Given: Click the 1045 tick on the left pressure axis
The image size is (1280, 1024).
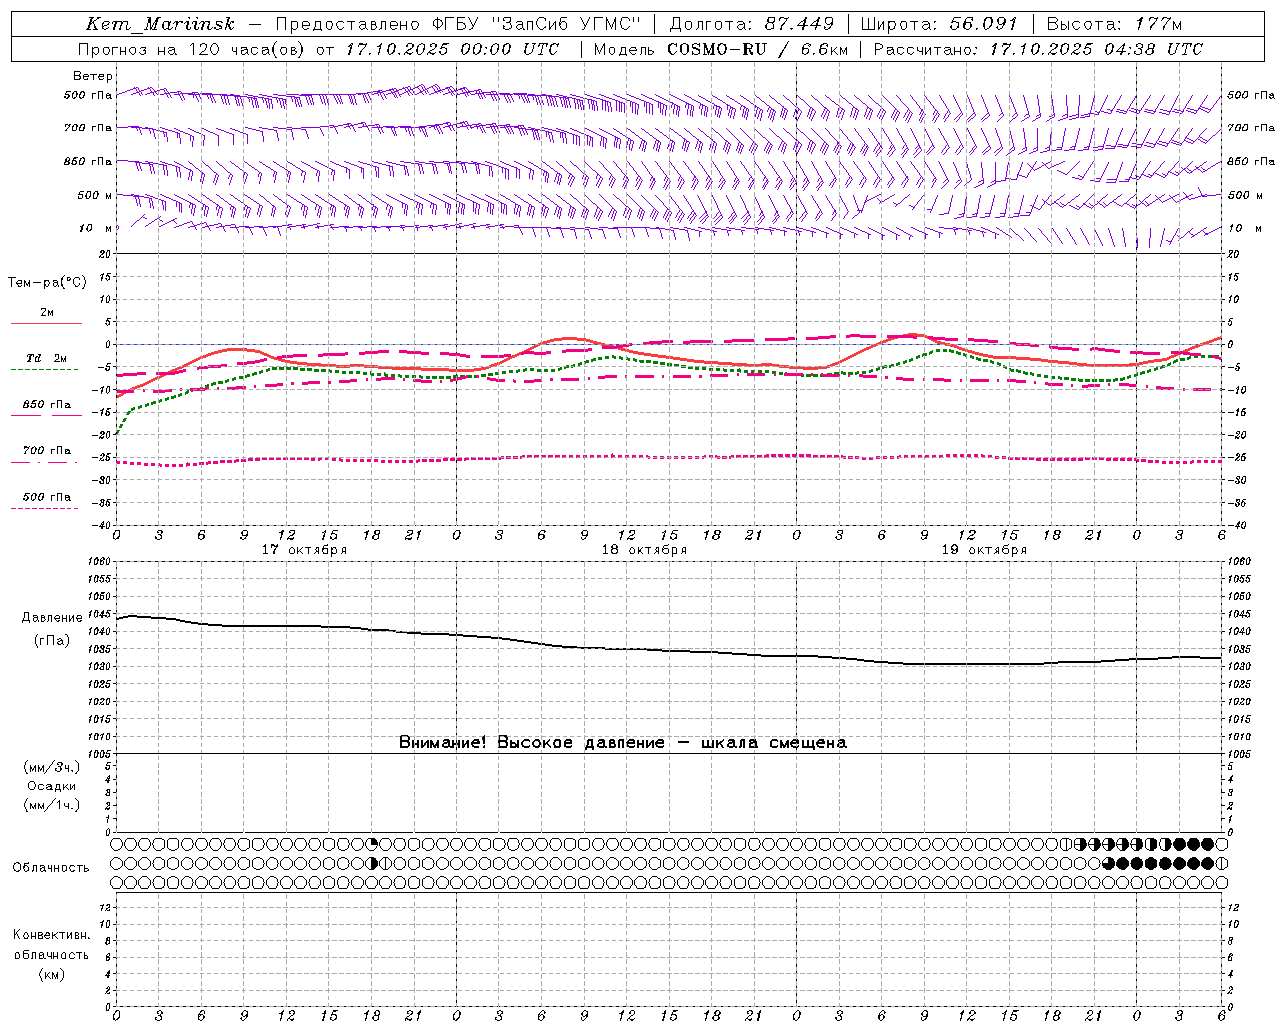Looking at the screenshot, I should (99, 614).
